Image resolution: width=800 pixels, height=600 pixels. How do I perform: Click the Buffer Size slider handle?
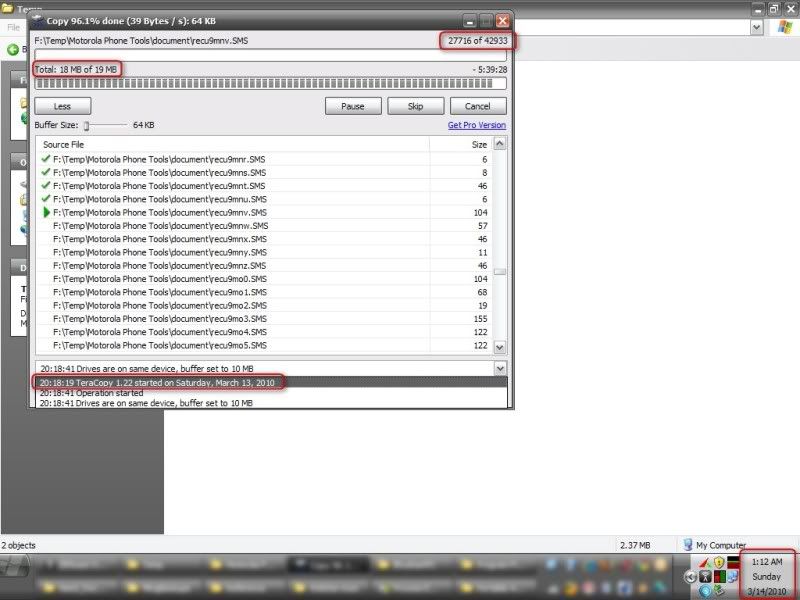click(87, 126)
